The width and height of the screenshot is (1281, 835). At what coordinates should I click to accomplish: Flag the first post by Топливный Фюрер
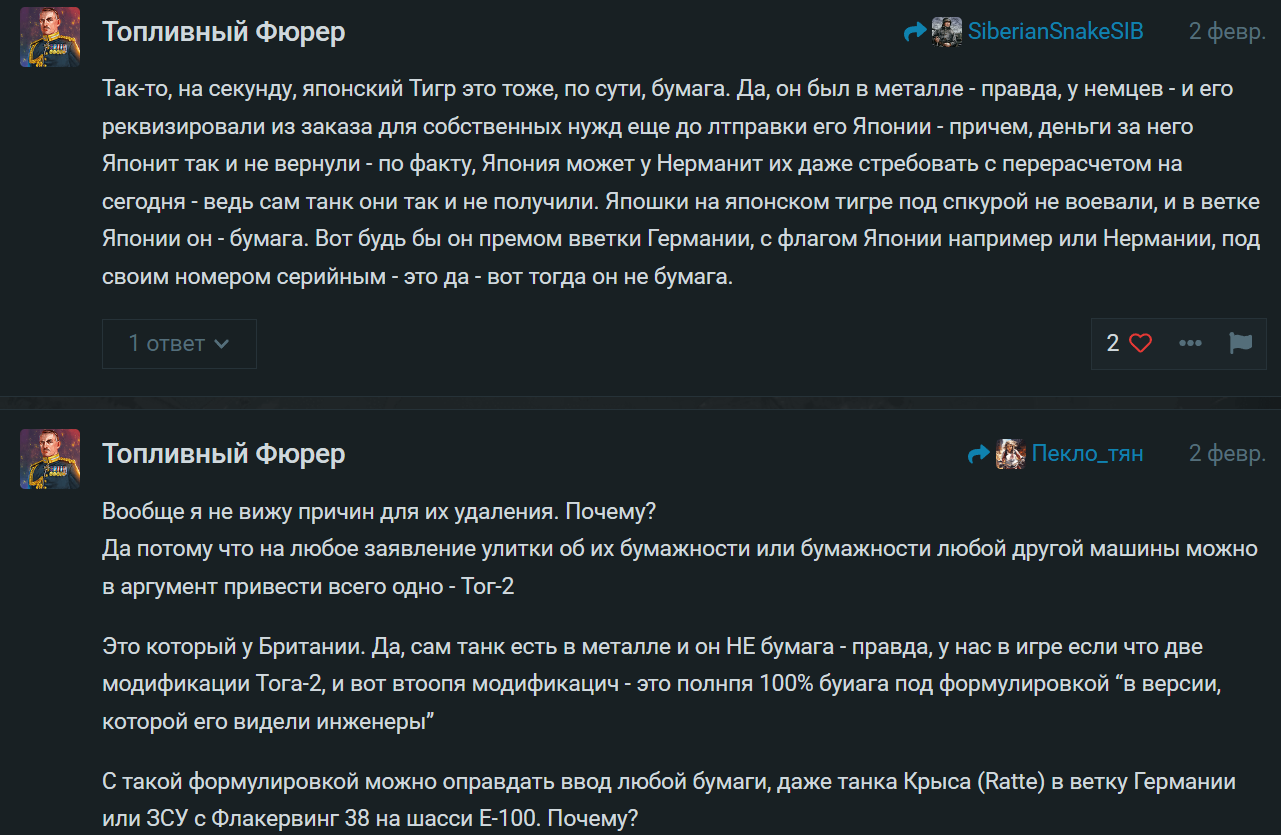[1240, 344]
